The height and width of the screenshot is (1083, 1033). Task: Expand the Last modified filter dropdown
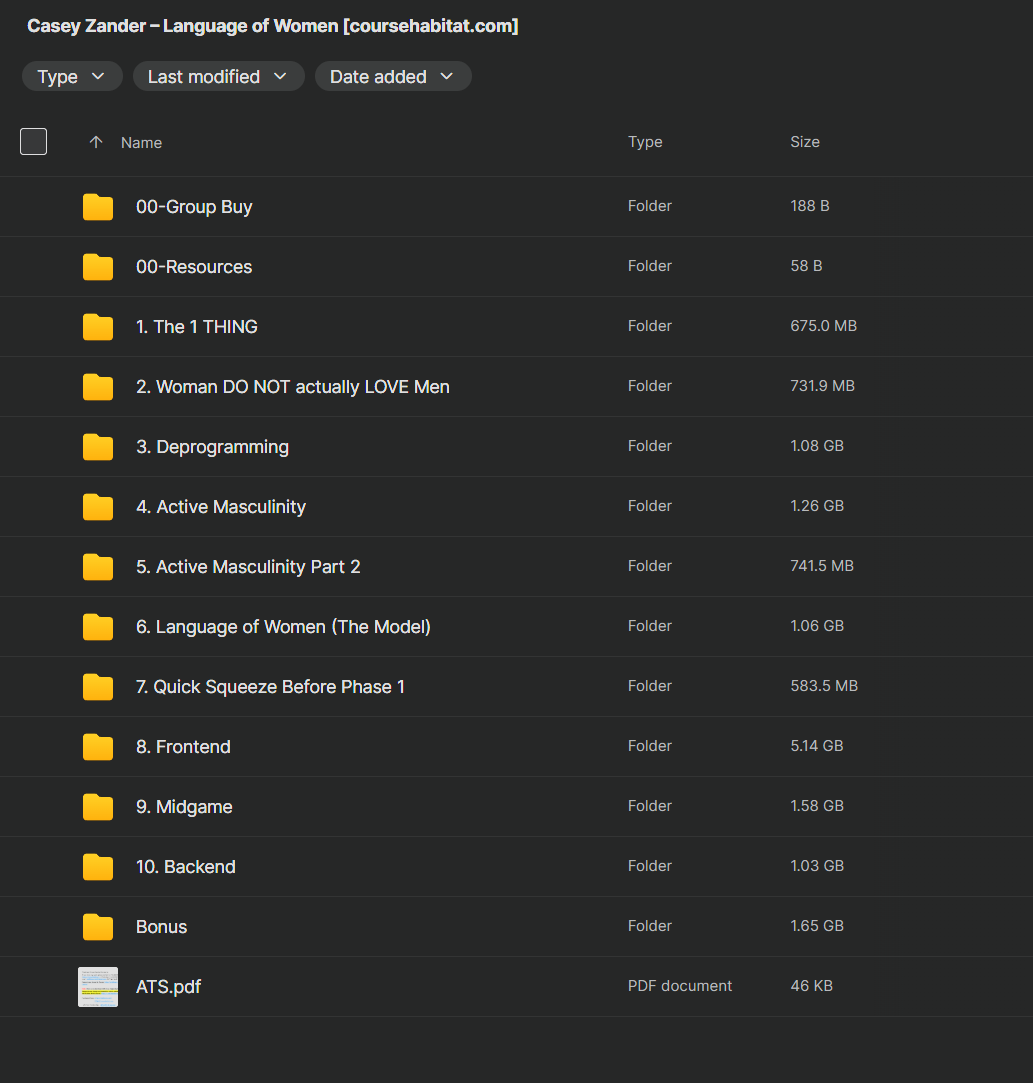(218, 77)
